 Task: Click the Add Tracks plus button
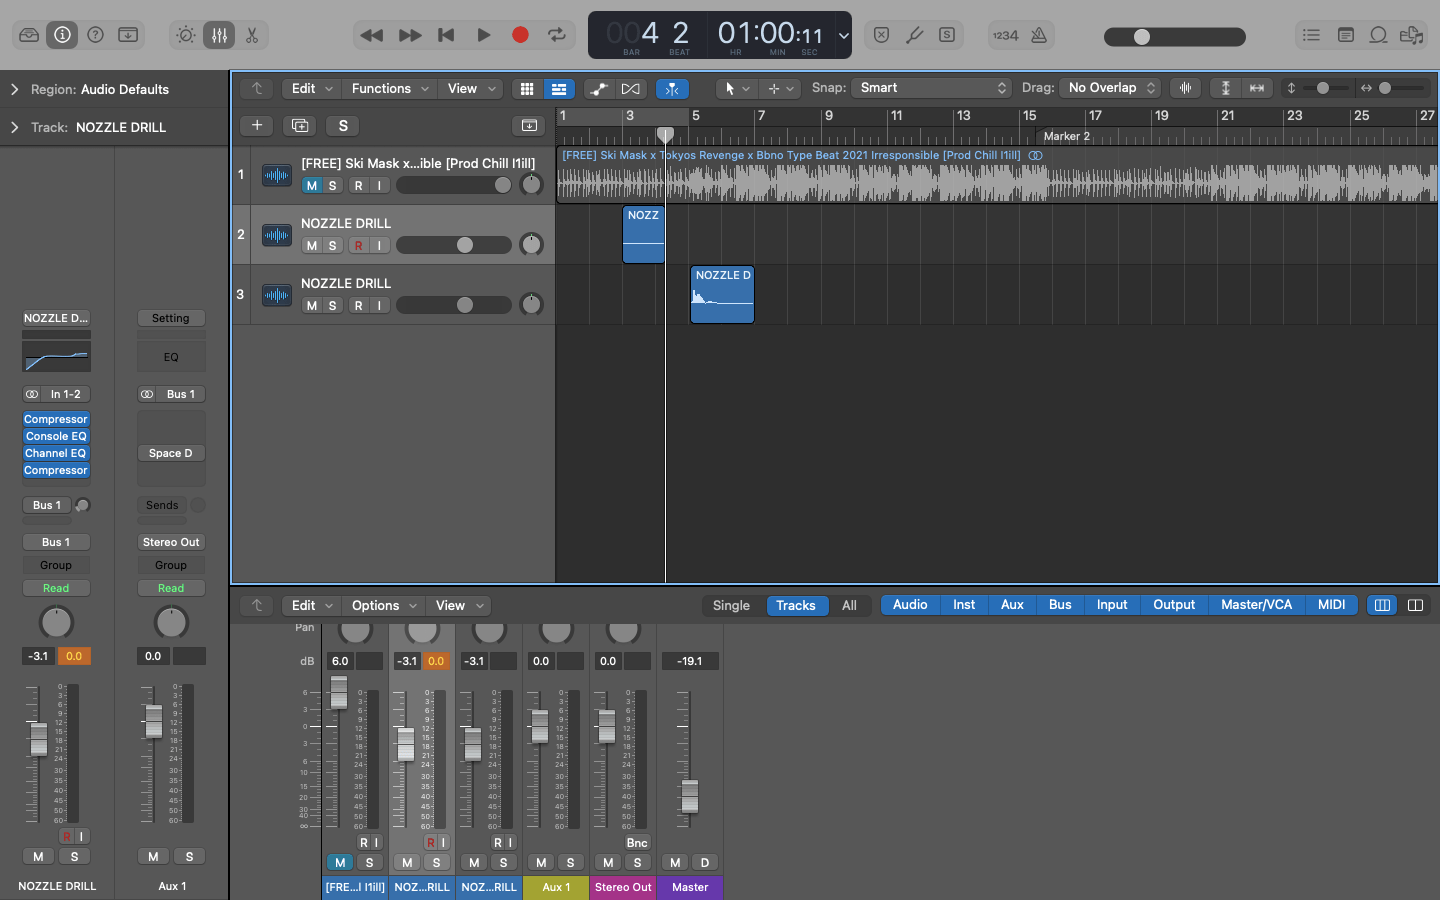(256, 125)
